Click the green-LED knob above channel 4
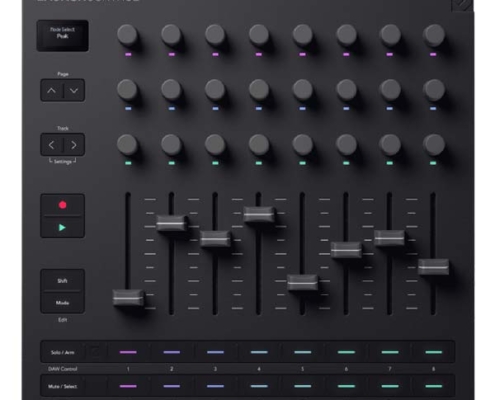The image size is (495, 400). [259, 144]
